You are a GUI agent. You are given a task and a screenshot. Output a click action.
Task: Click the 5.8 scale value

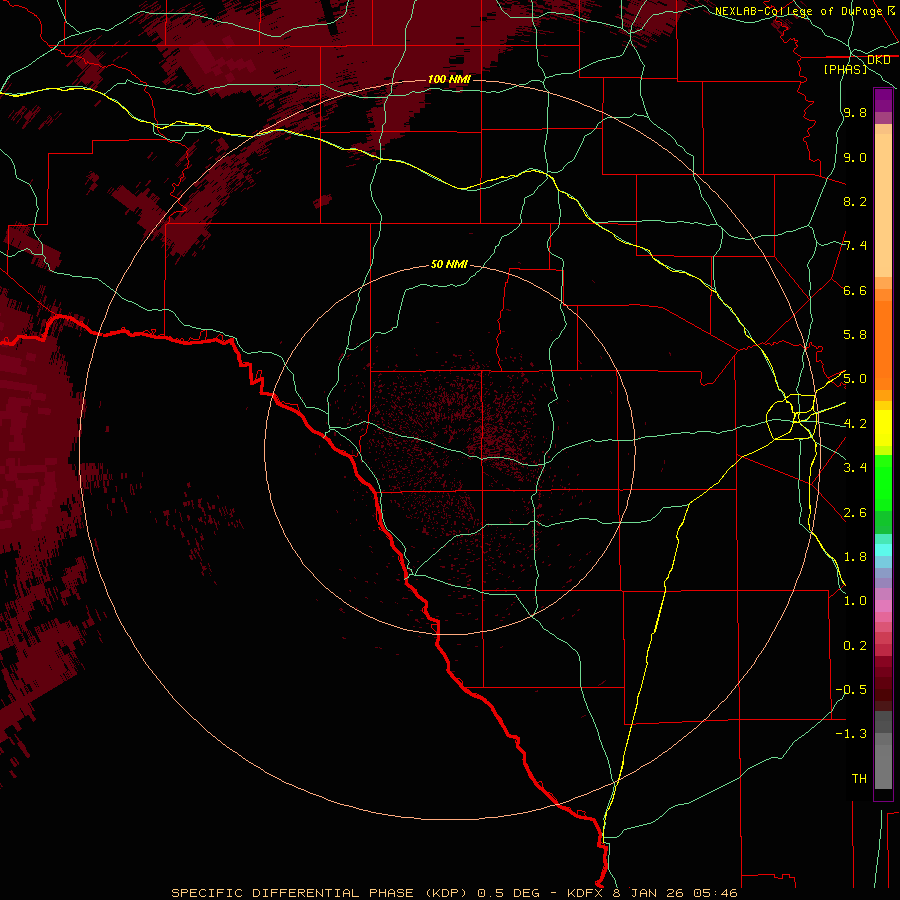[855, 335]
